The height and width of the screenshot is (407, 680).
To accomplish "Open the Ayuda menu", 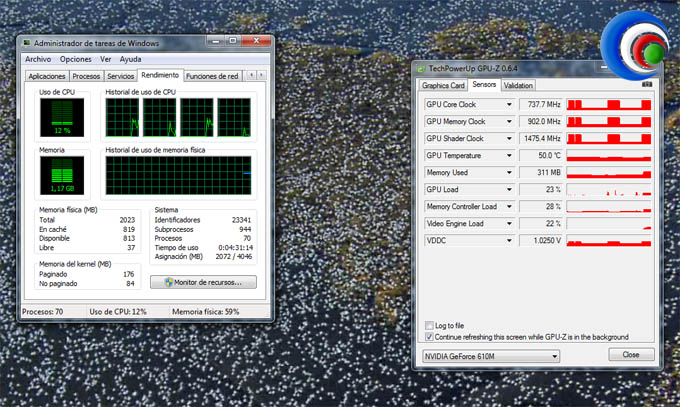I will [x=130, y=59].
